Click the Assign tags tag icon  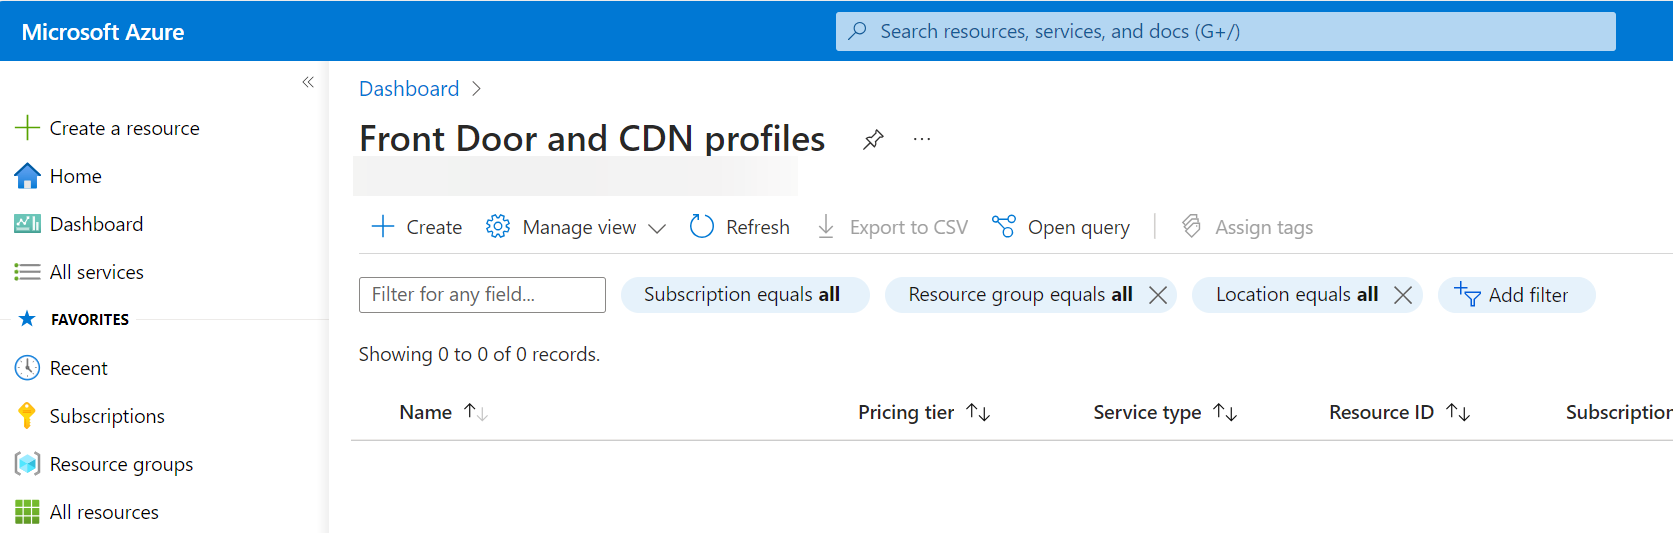click(x=1191, y=227)
